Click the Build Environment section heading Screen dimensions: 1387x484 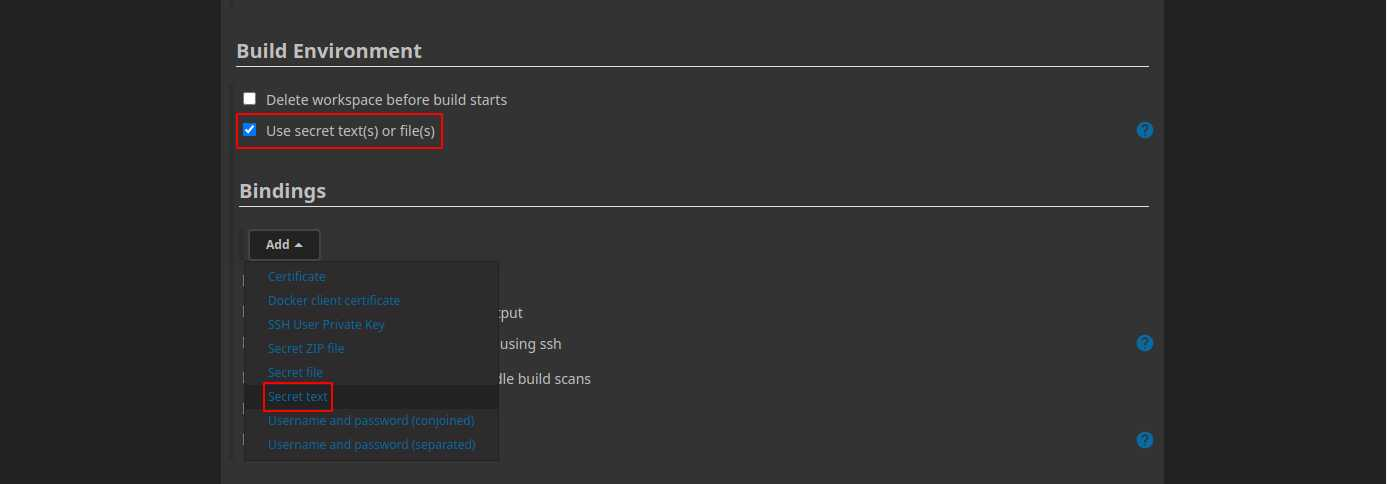pyautogui.click(x=329, y=51)
